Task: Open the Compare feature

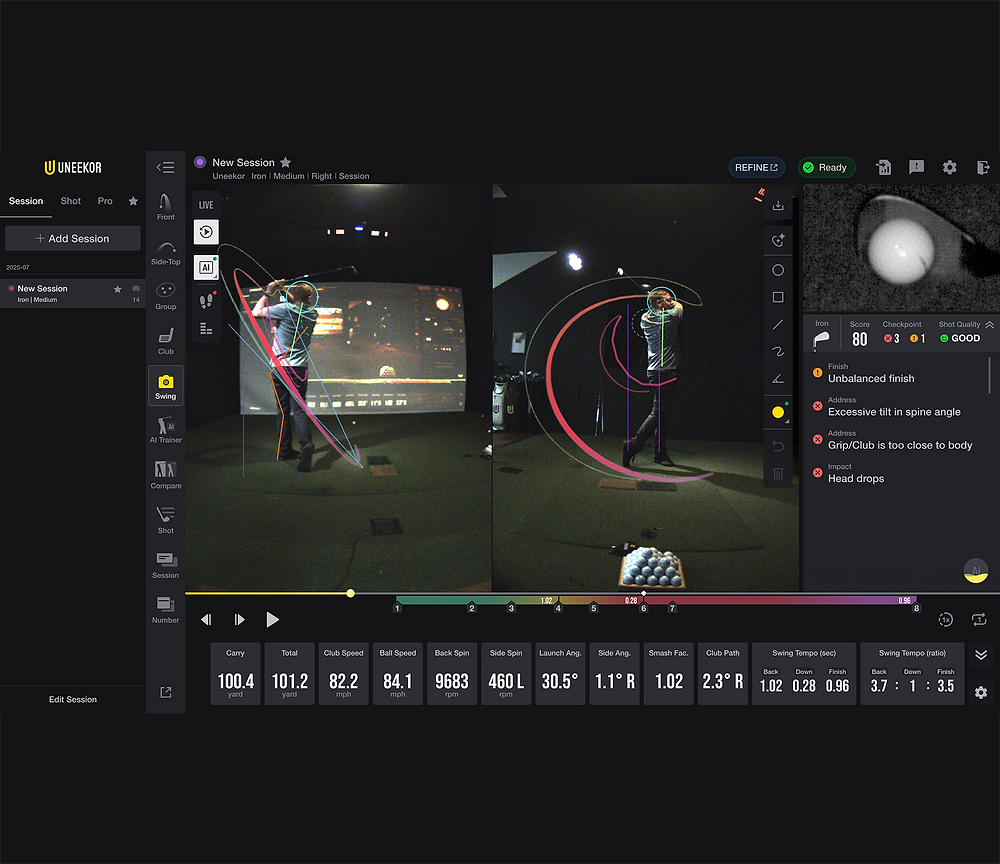Action: click(x=165, y=474)
